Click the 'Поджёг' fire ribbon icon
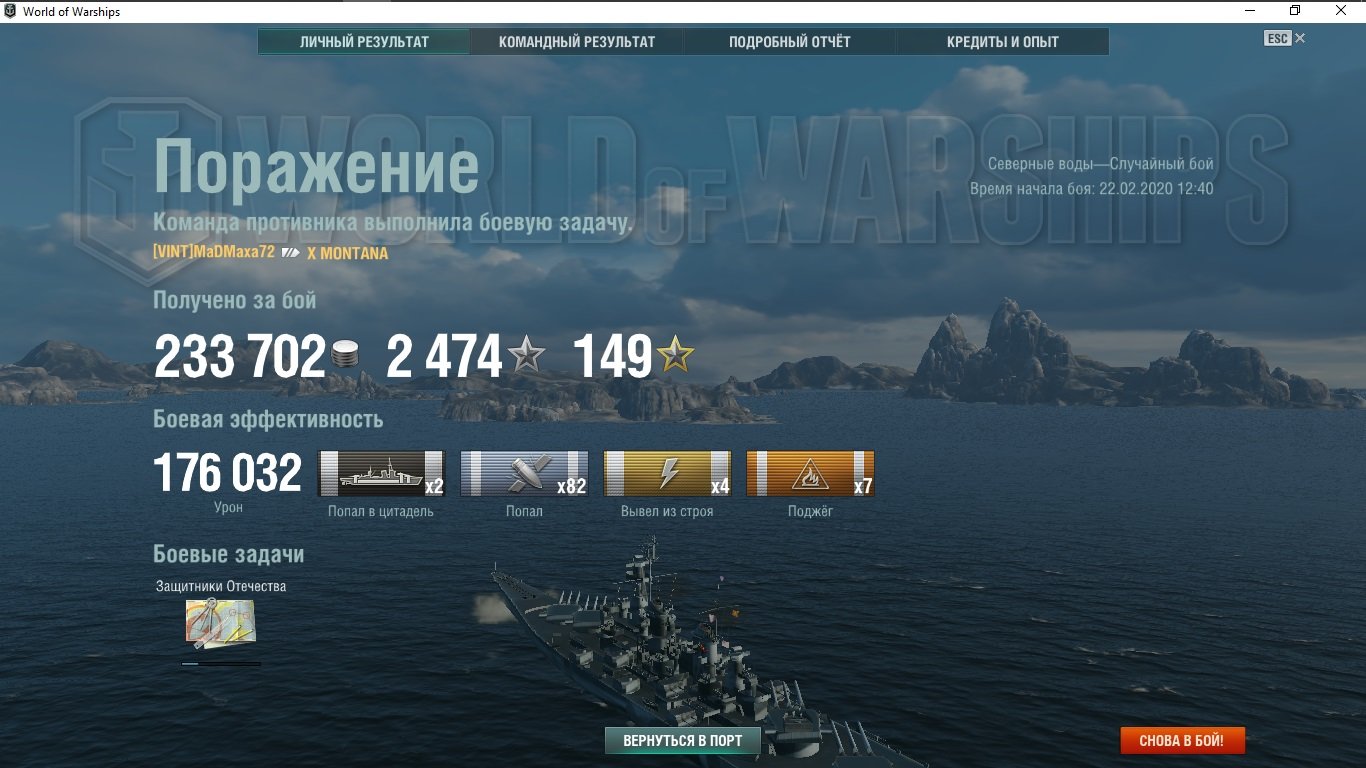The width and height of the screenshot is (1366, 768). tap(810, 473)
